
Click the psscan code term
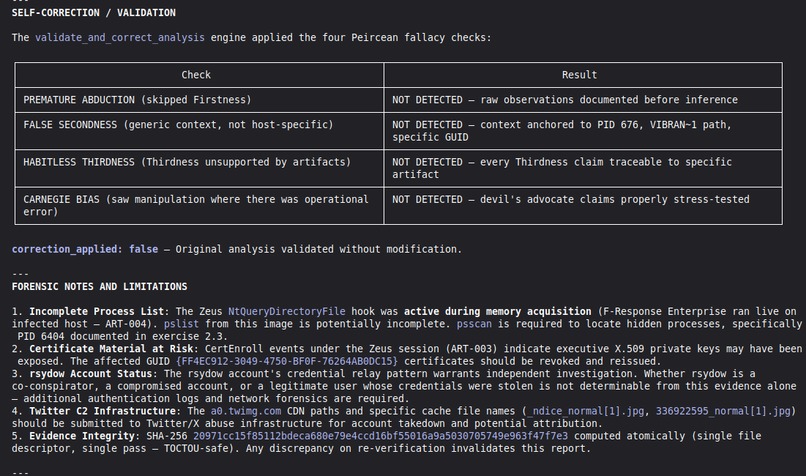474,323
